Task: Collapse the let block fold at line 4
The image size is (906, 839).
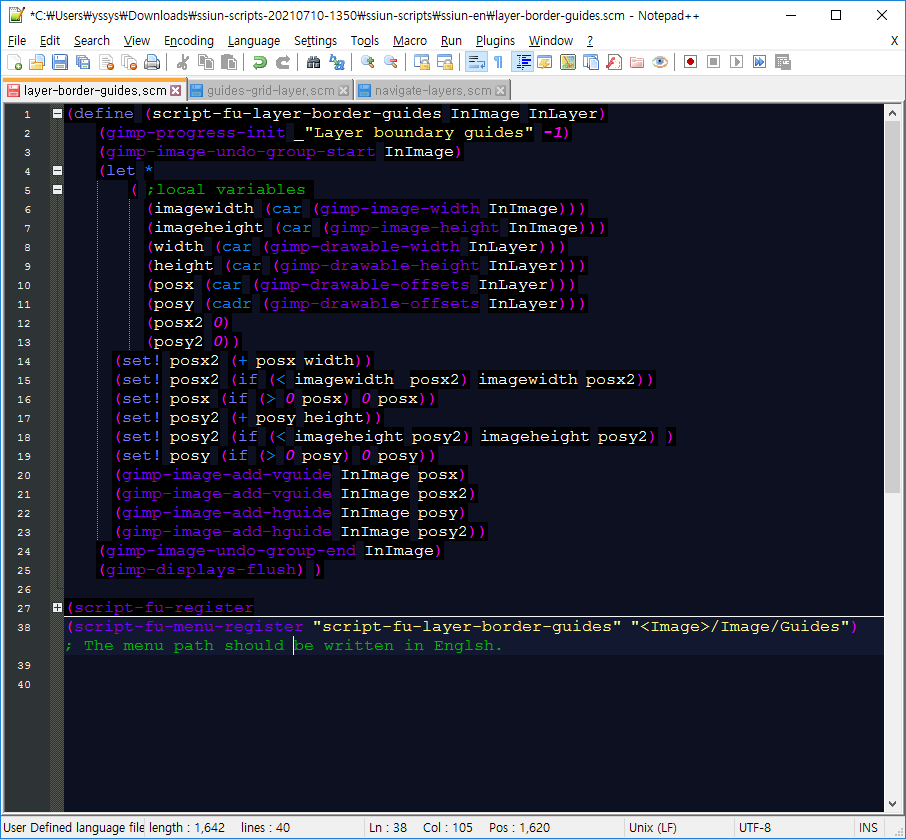Action: point(57,170)
